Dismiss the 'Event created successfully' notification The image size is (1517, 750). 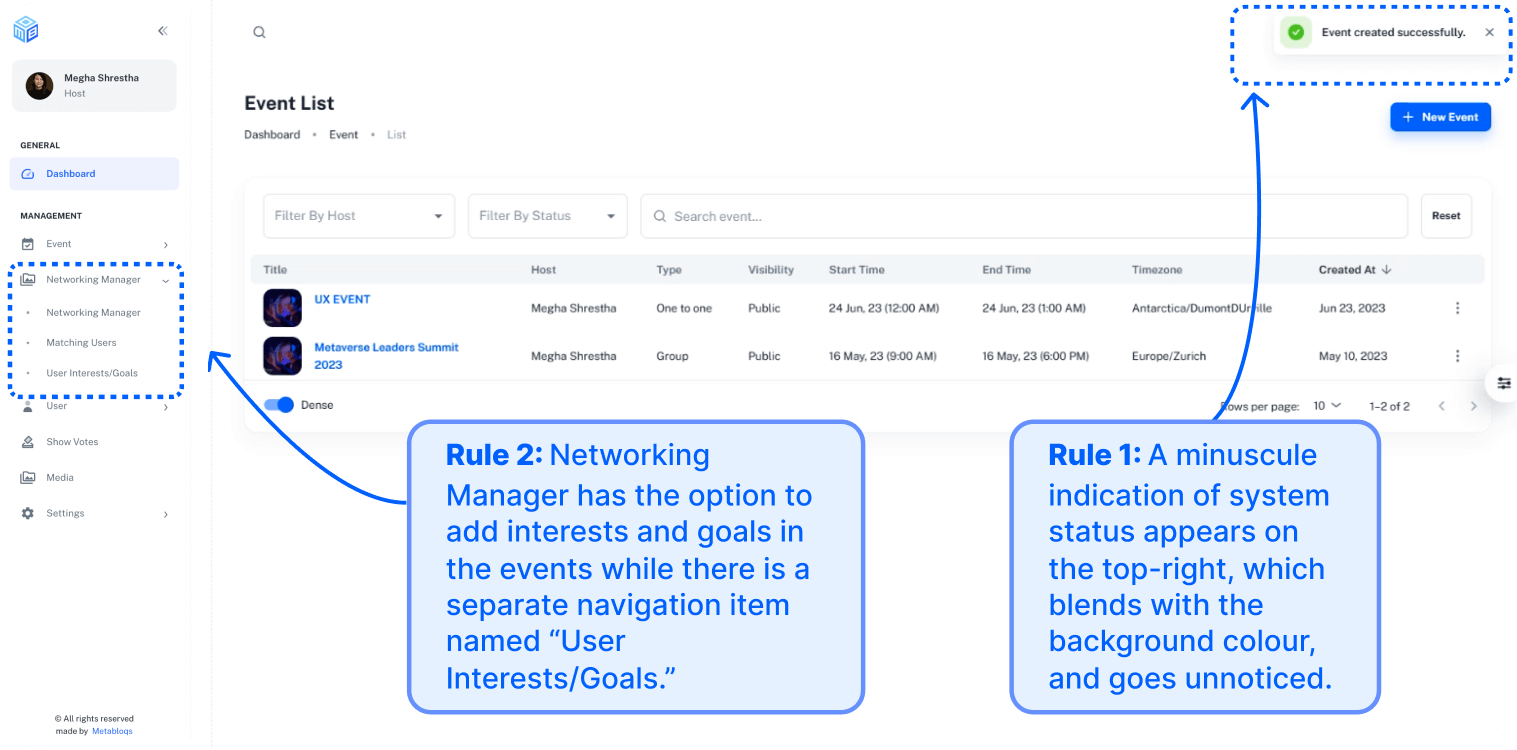click(x=1489, y=32)
